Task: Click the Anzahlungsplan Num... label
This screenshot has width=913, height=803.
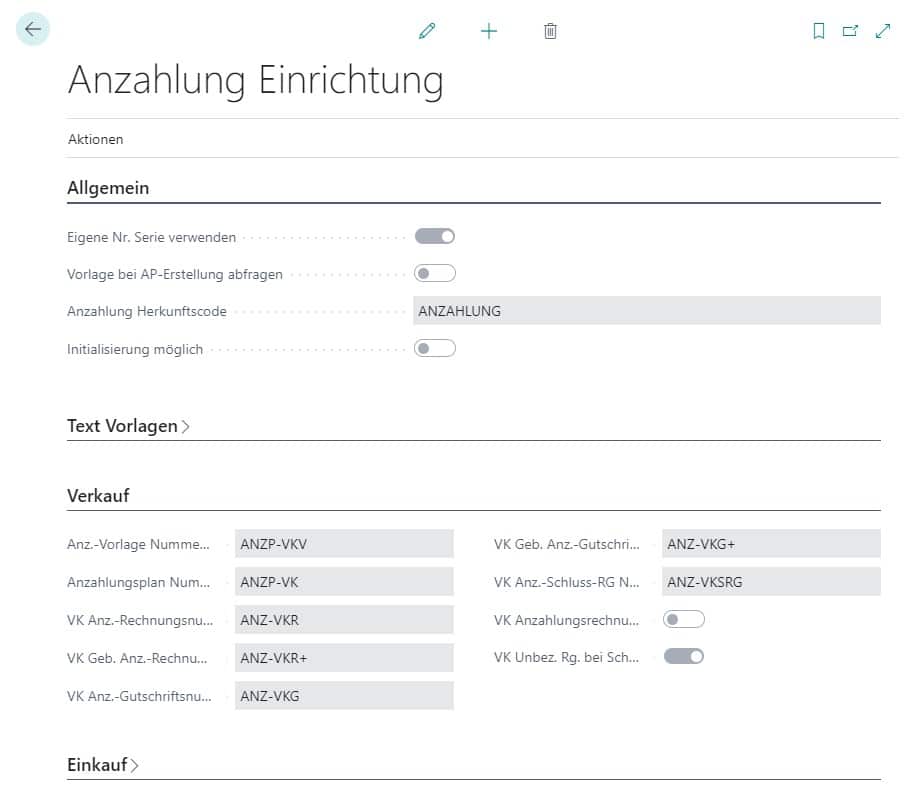Action: [x=139, y=582]
